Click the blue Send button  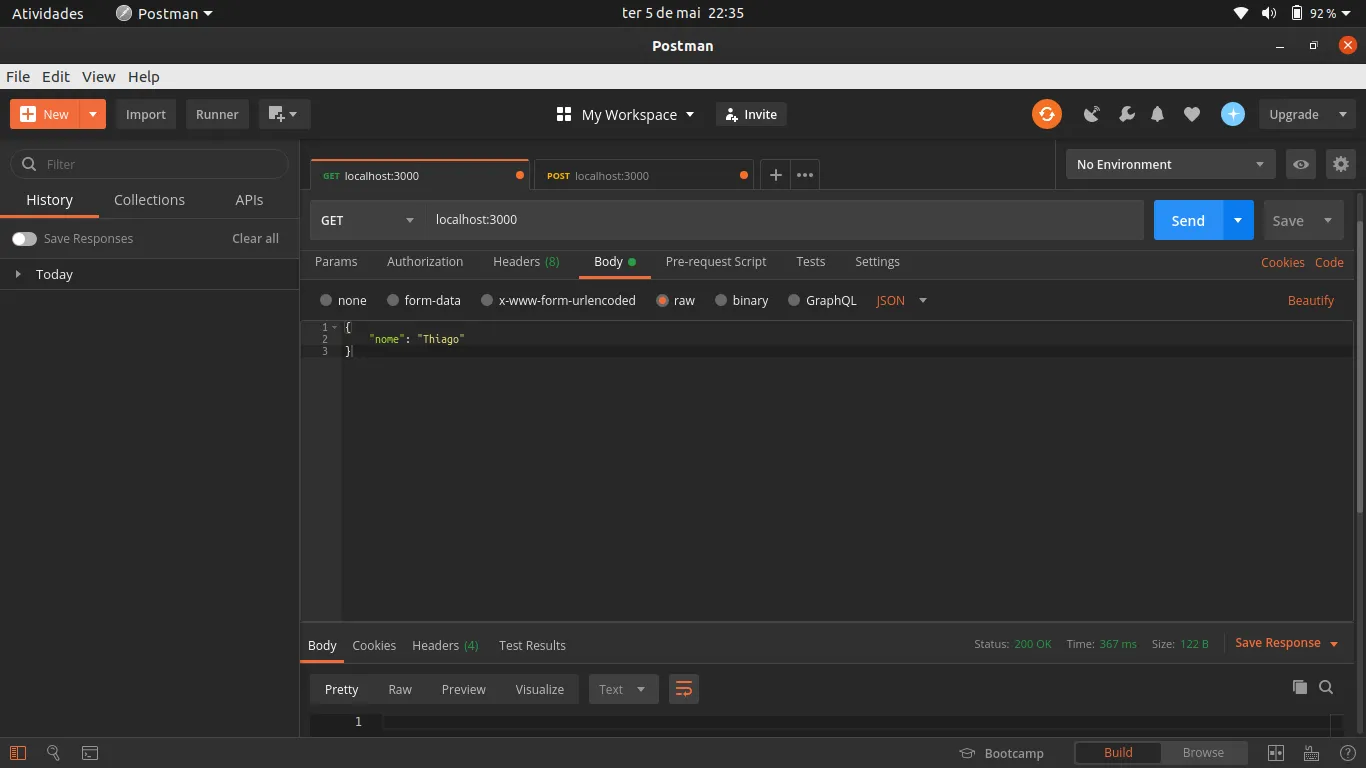[x=1187, y=220]
